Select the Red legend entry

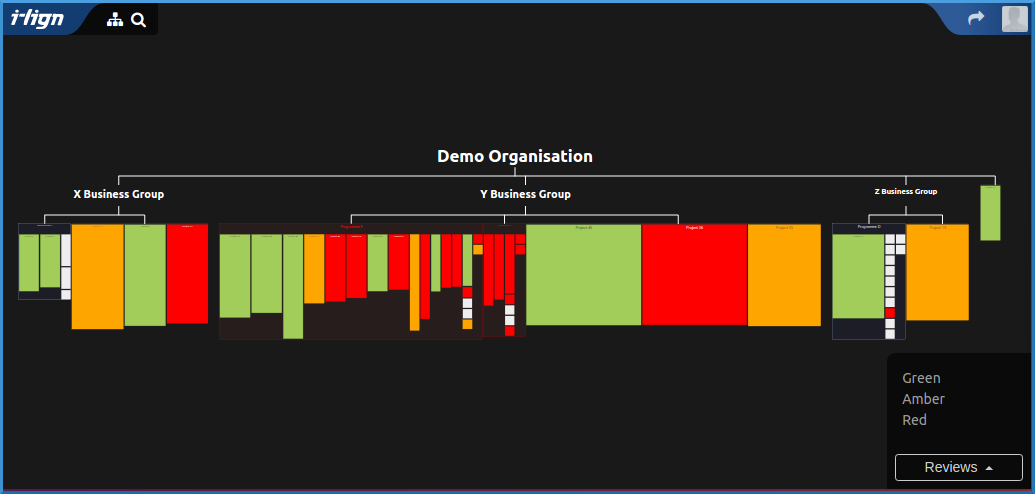914,420
